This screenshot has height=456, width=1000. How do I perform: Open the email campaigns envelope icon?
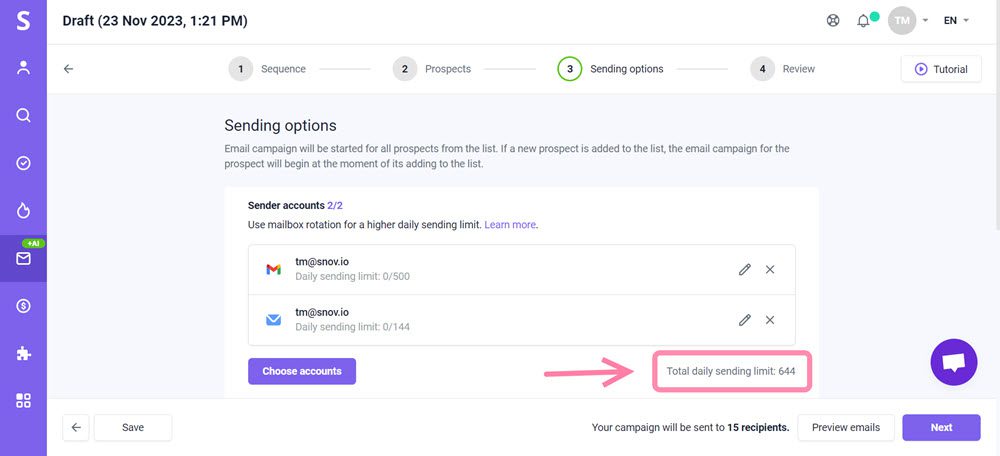tap(23, 259)
